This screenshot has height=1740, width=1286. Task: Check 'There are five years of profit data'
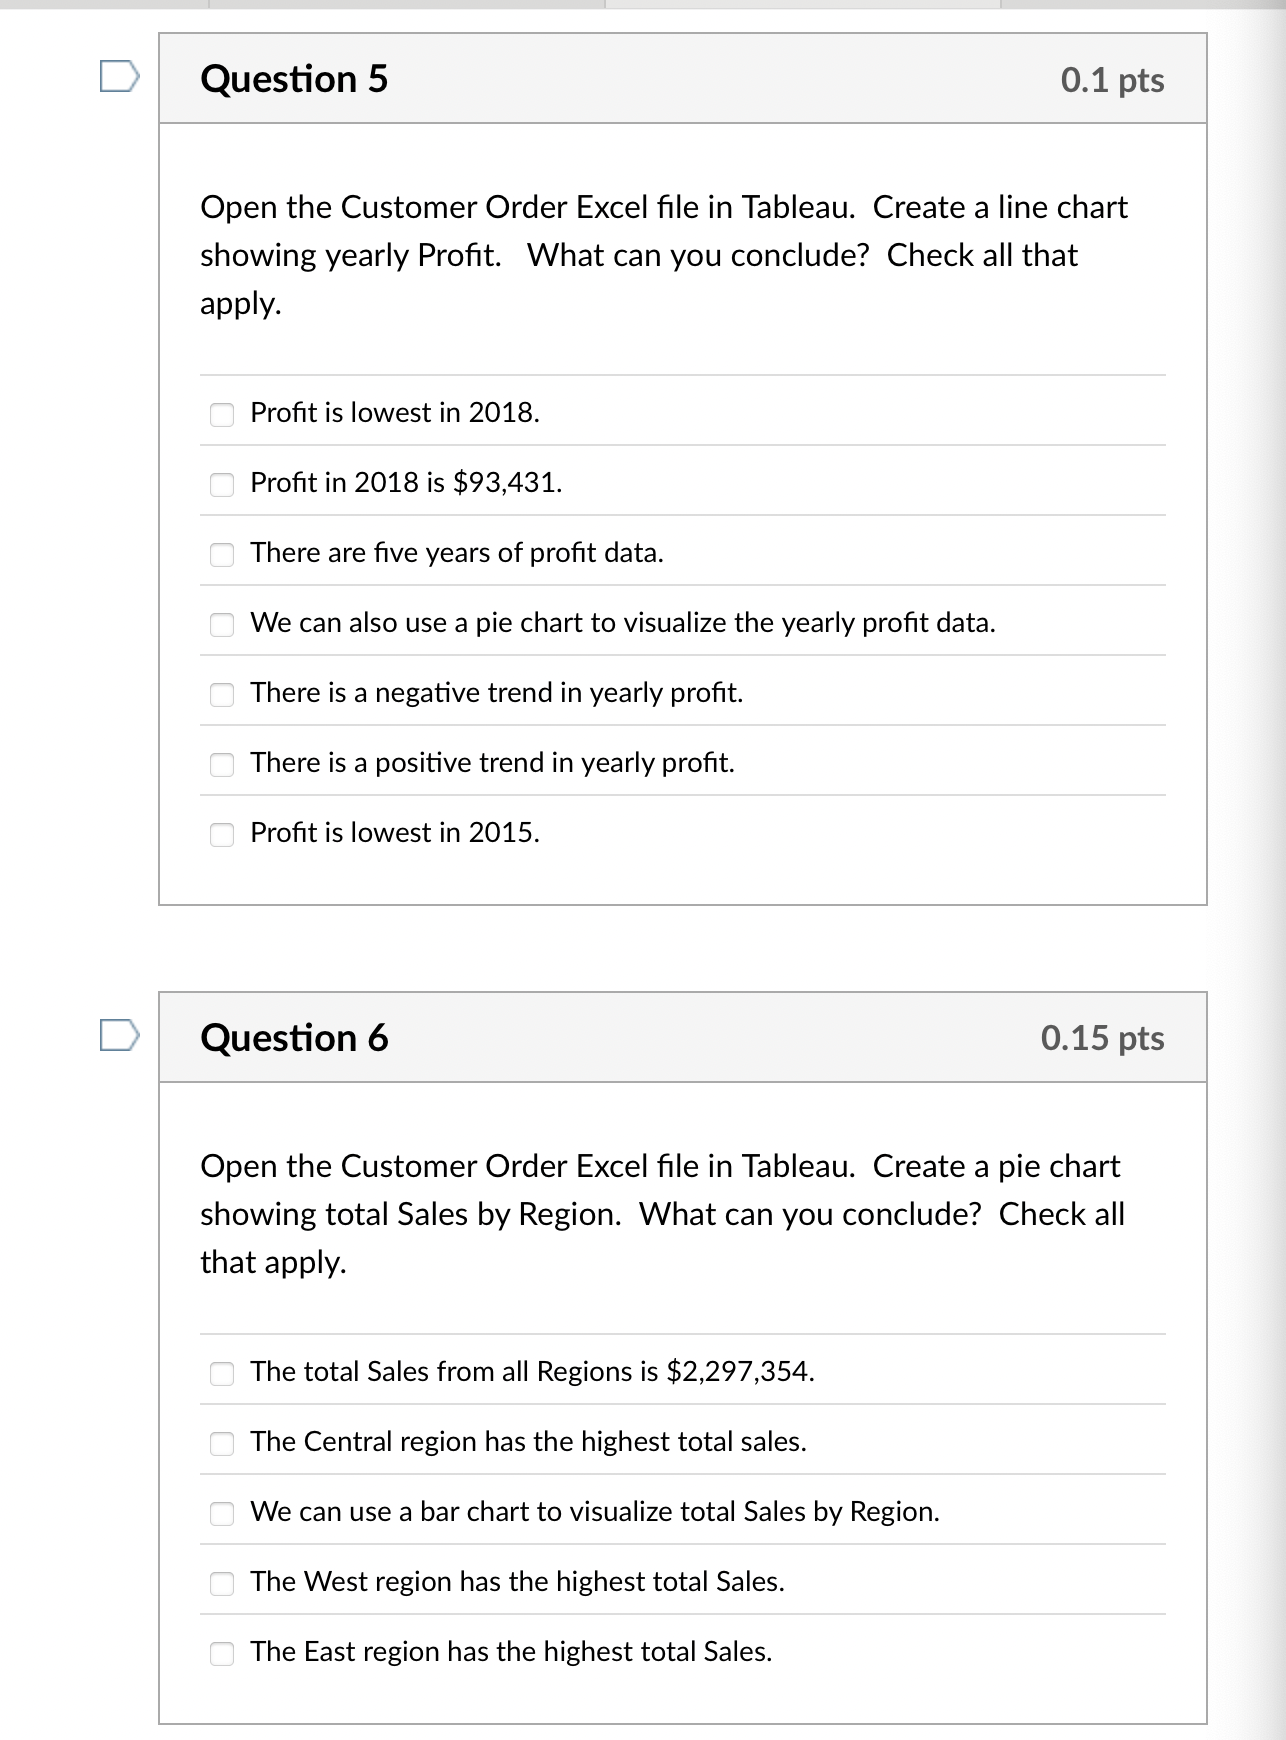[x=220, y=556]
